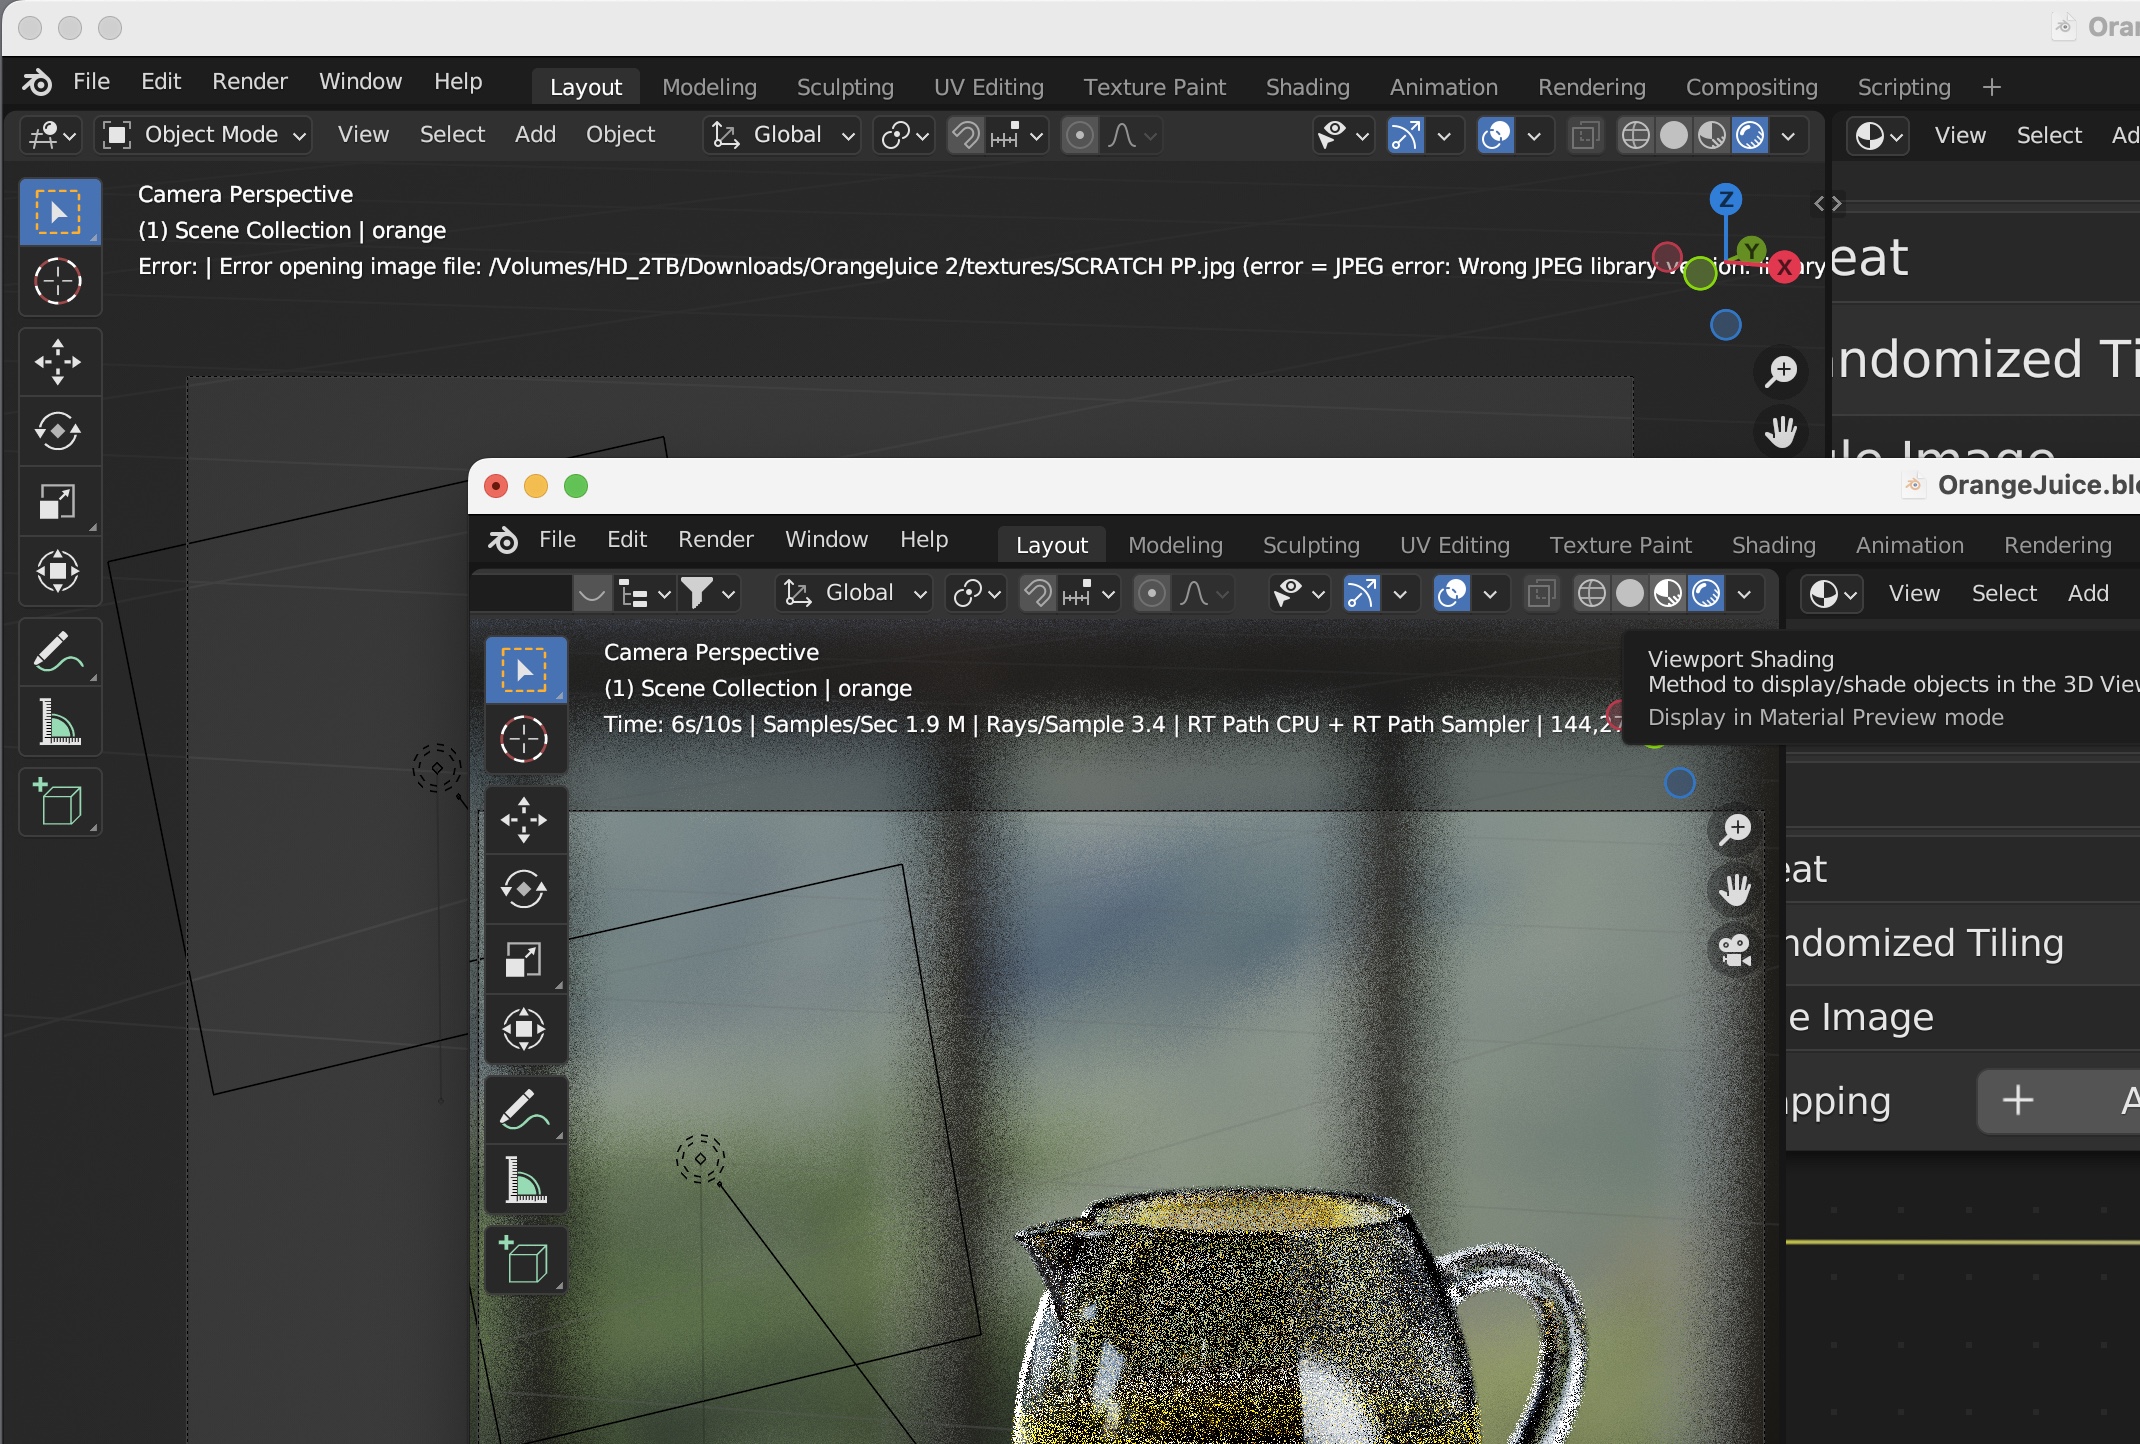The width and height of the screenshot is (2140, 1444).
Task: Open the Object Mode dropdown
Action: [204, 135]
